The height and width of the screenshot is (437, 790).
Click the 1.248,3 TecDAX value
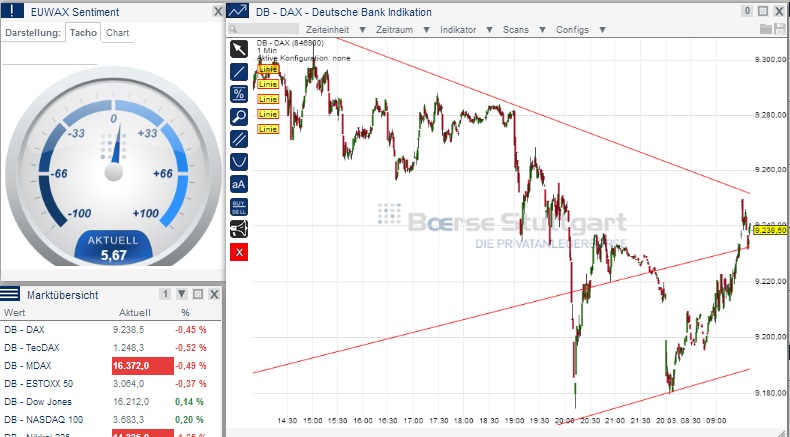coord(128,348)
